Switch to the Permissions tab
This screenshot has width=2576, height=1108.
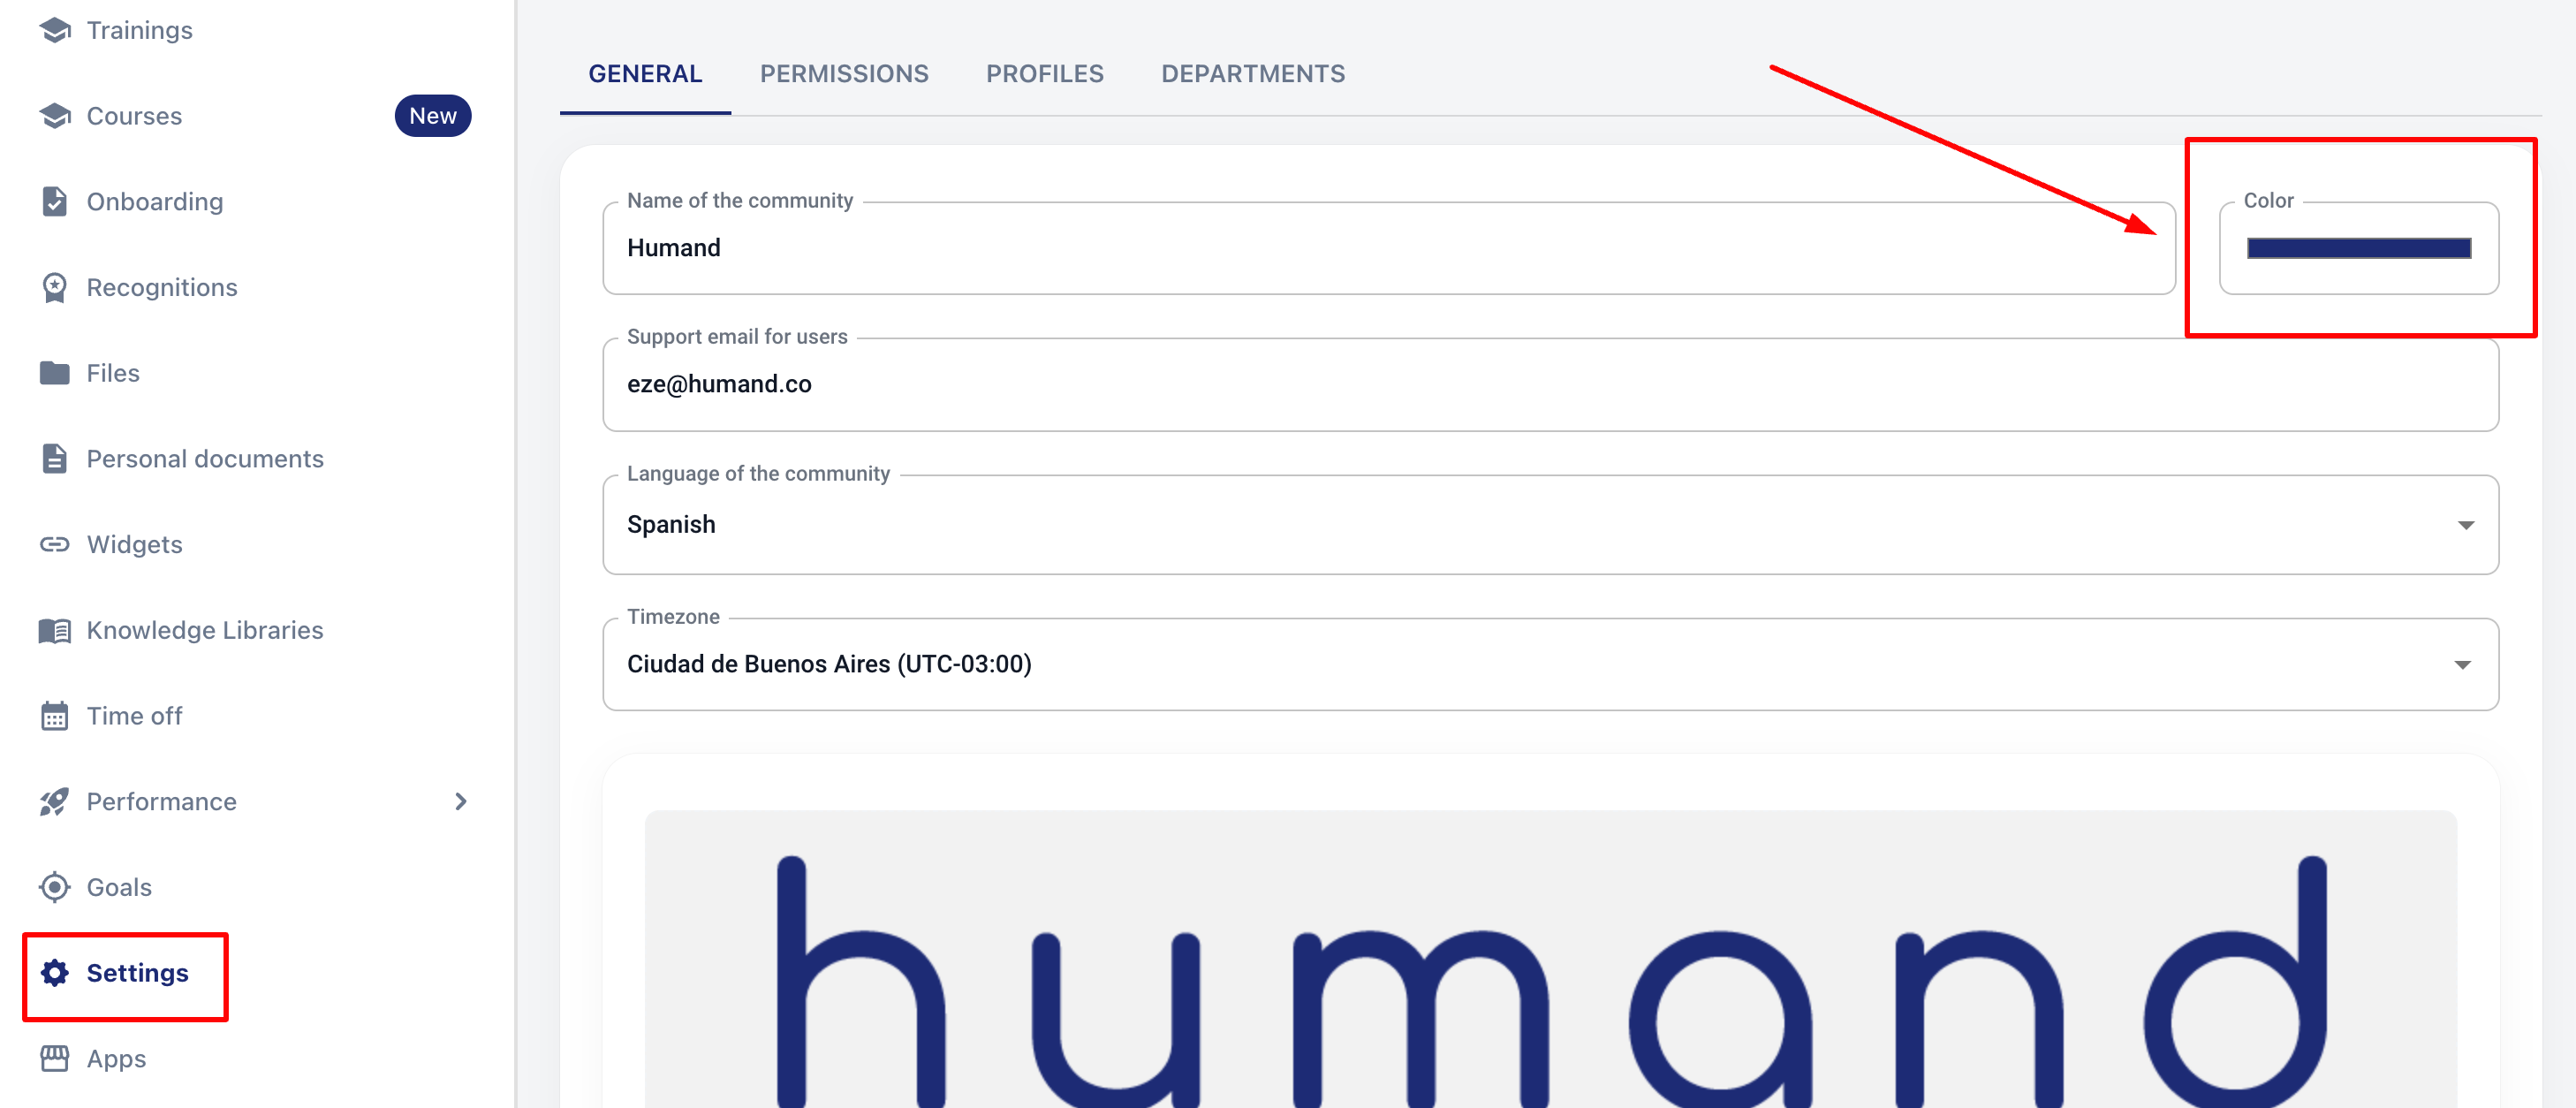coord(843,74)
